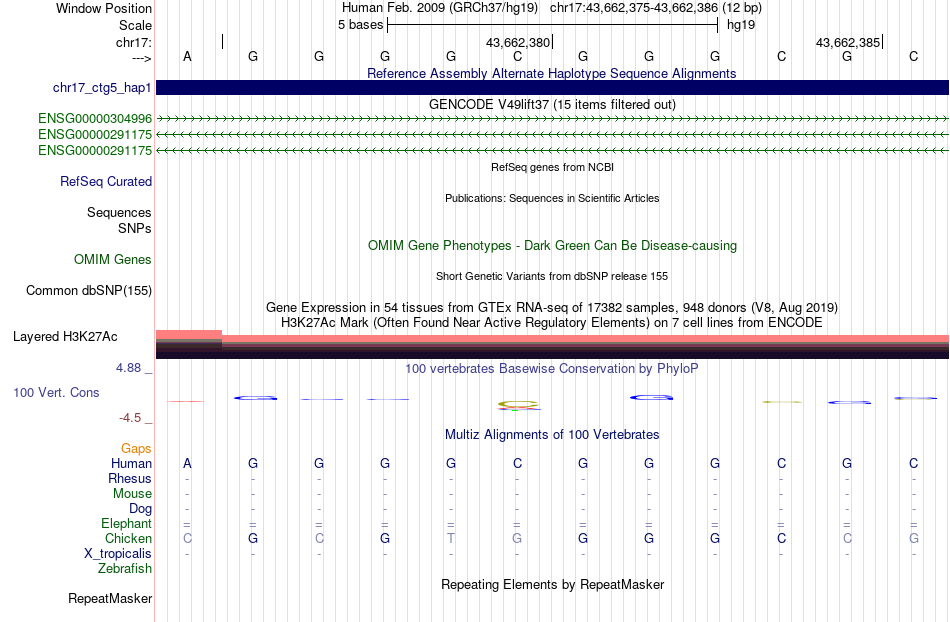Select the X_tropicalis species label
Viewport: 950px width, 622px height.
tap(118, 554)
